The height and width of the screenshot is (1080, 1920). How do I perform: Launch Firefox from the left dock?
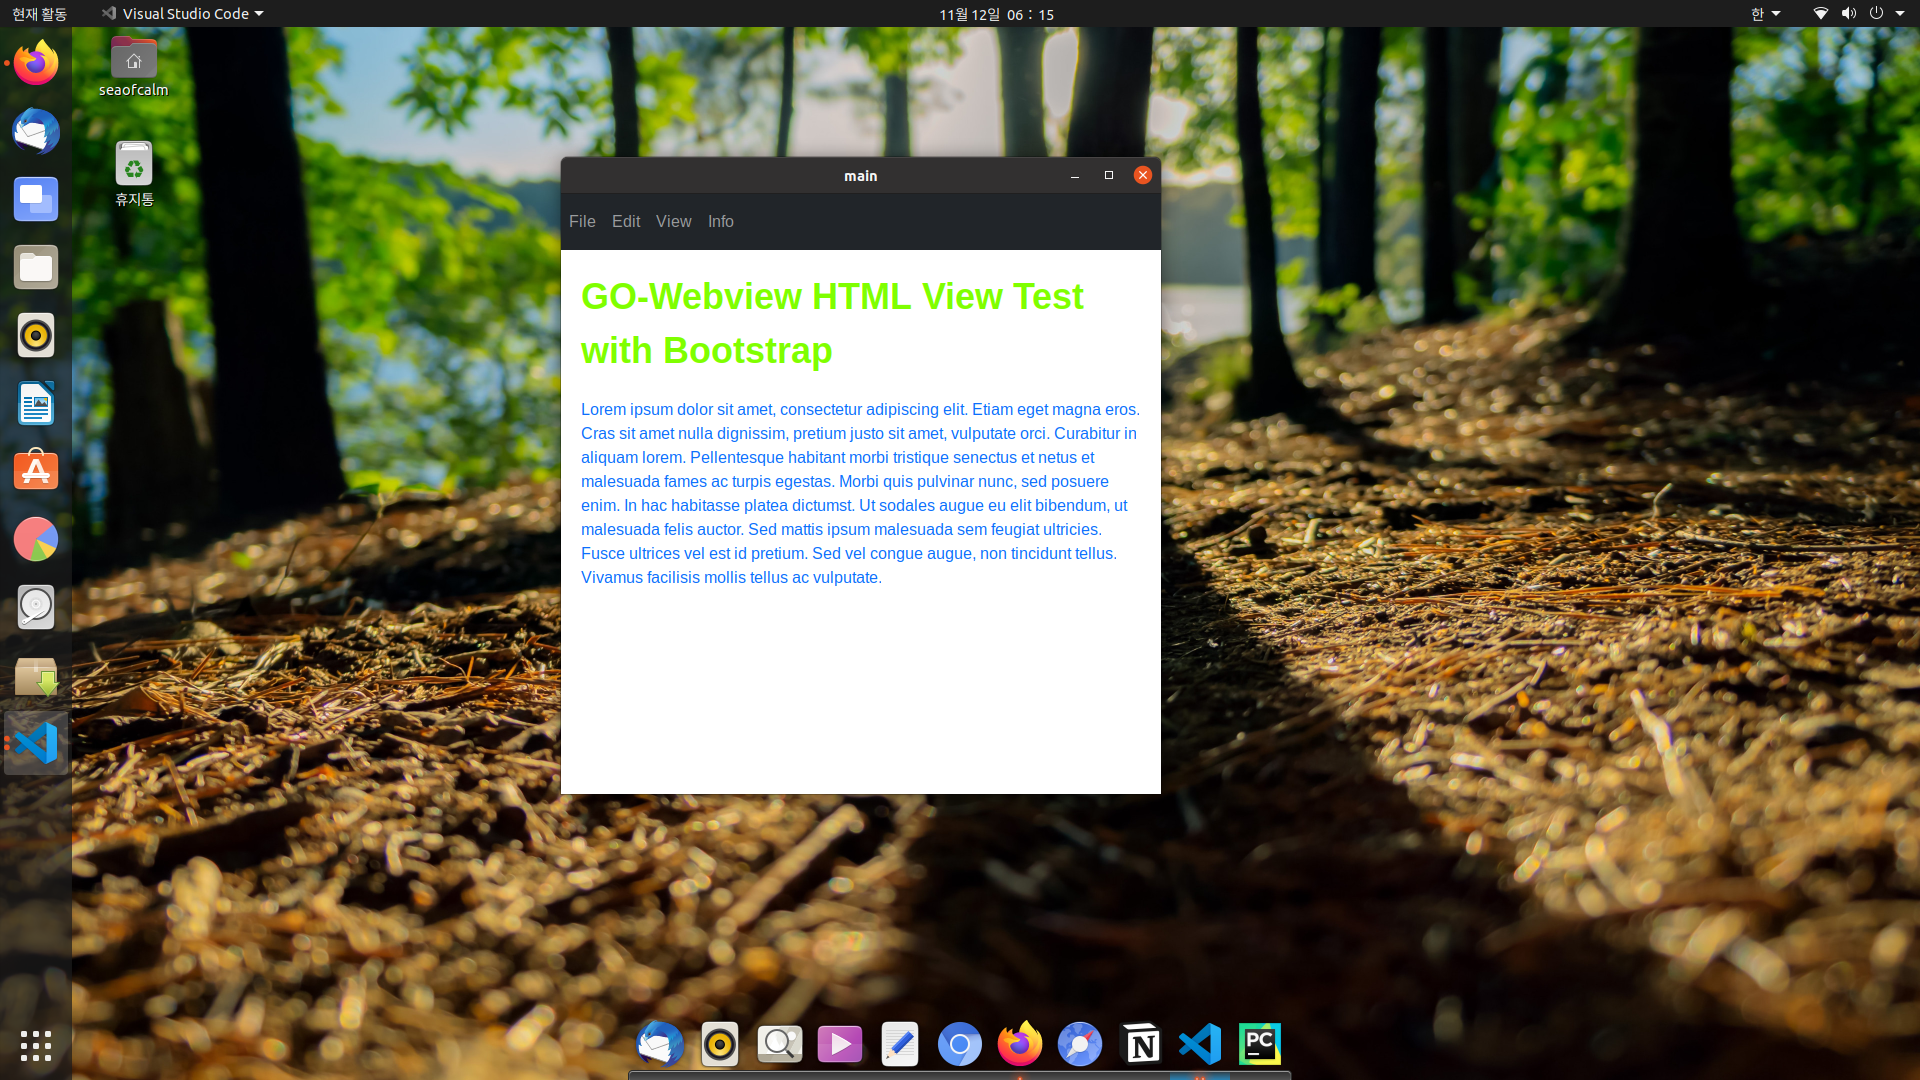[36, 64]
